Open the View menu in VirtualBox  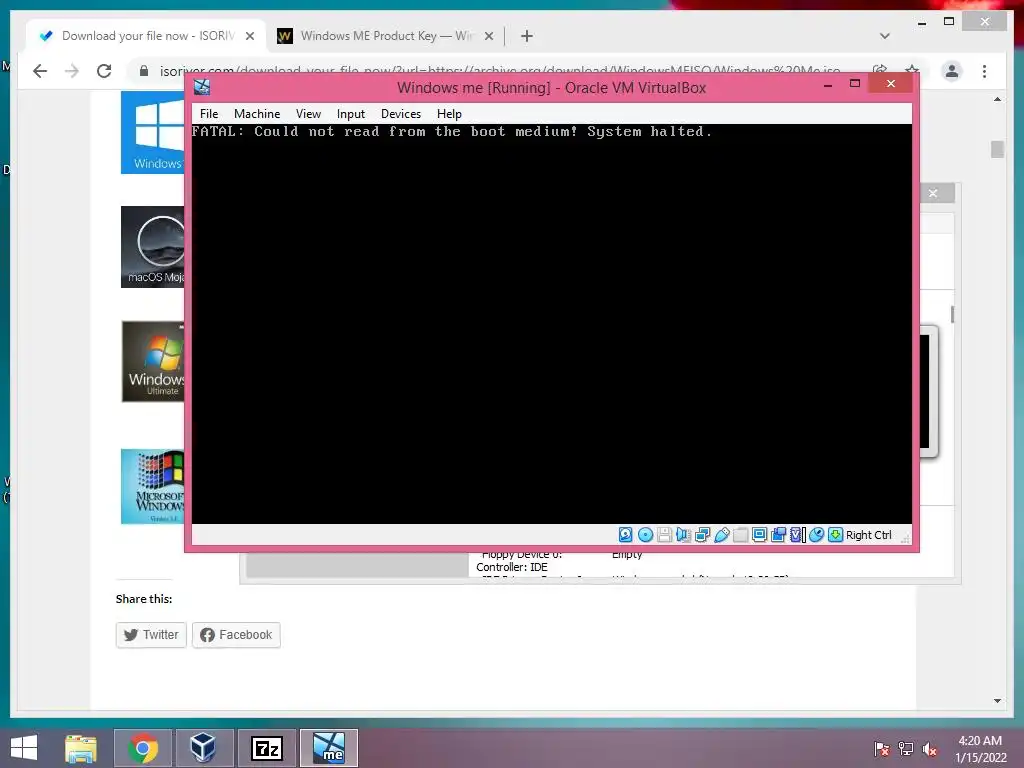[x=308, y=114]
